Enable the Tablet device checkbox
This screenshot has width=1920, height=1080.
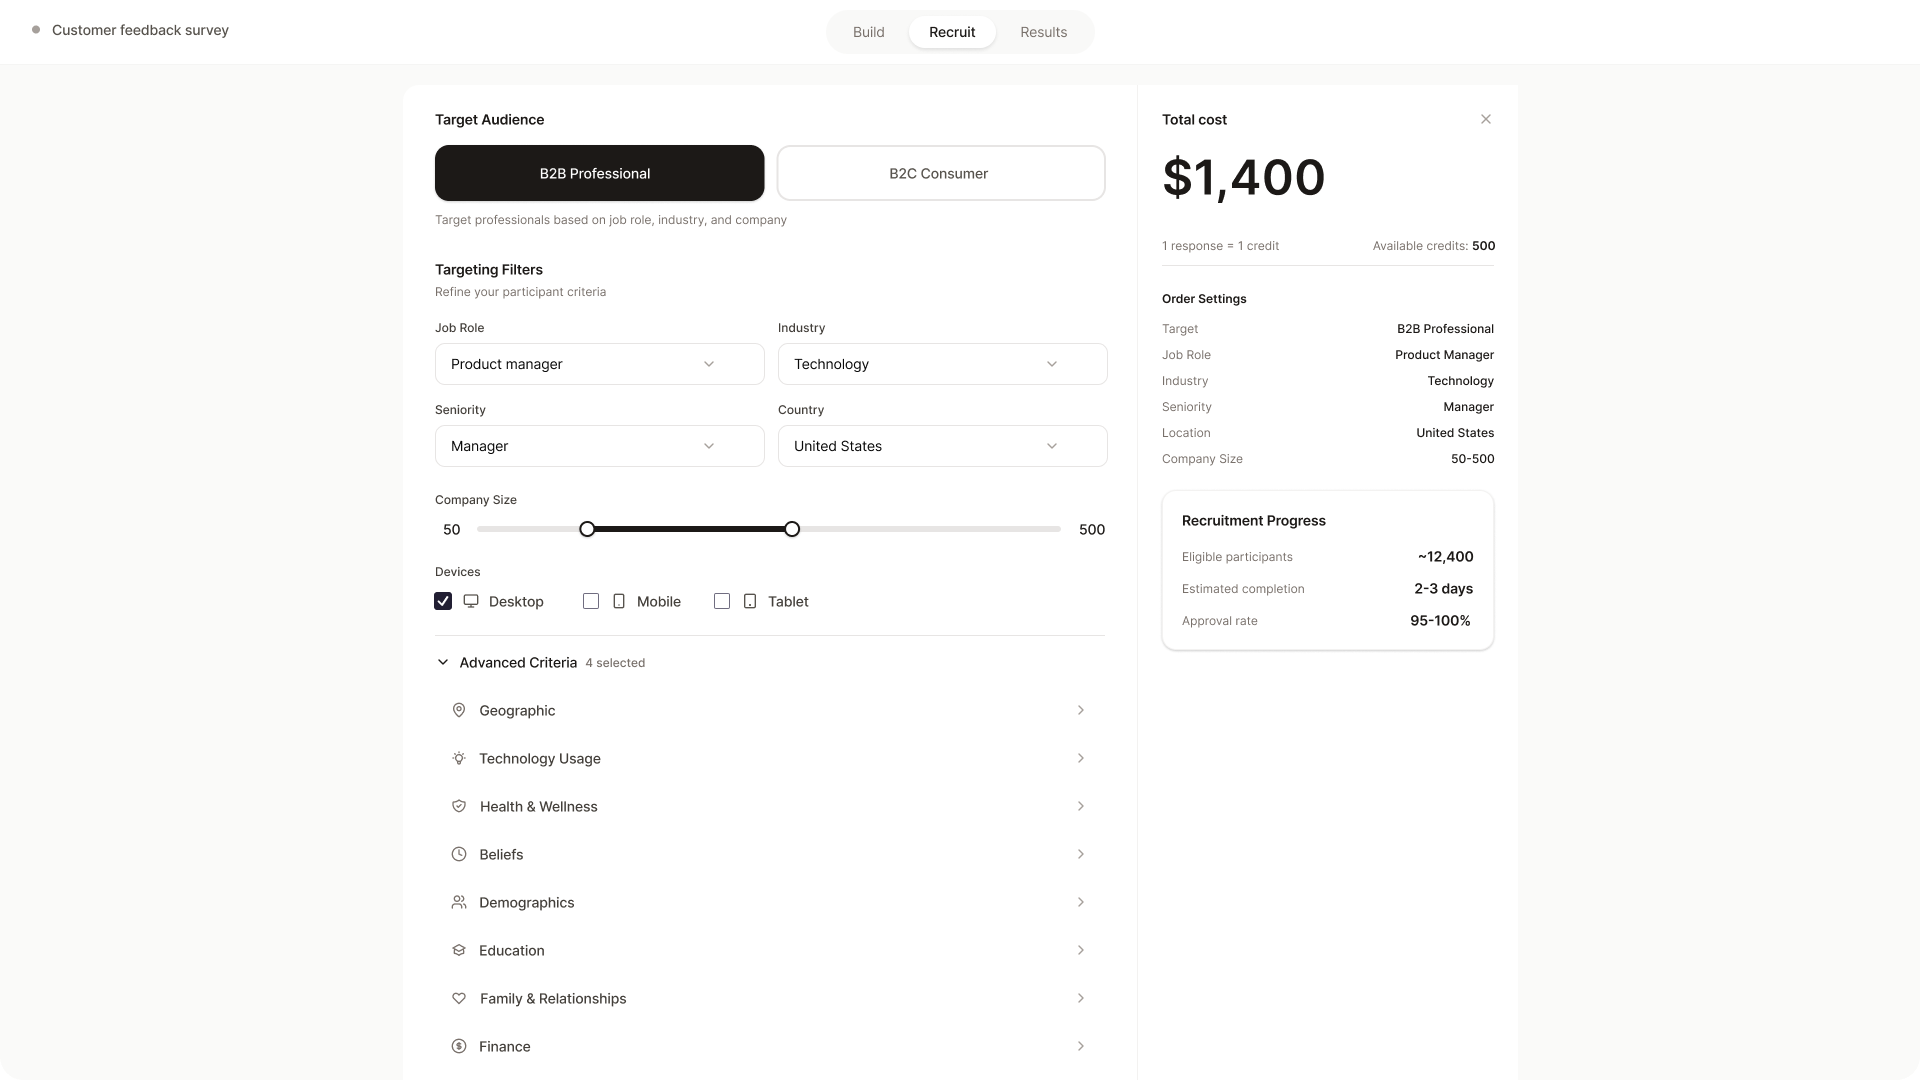[722, 601]
